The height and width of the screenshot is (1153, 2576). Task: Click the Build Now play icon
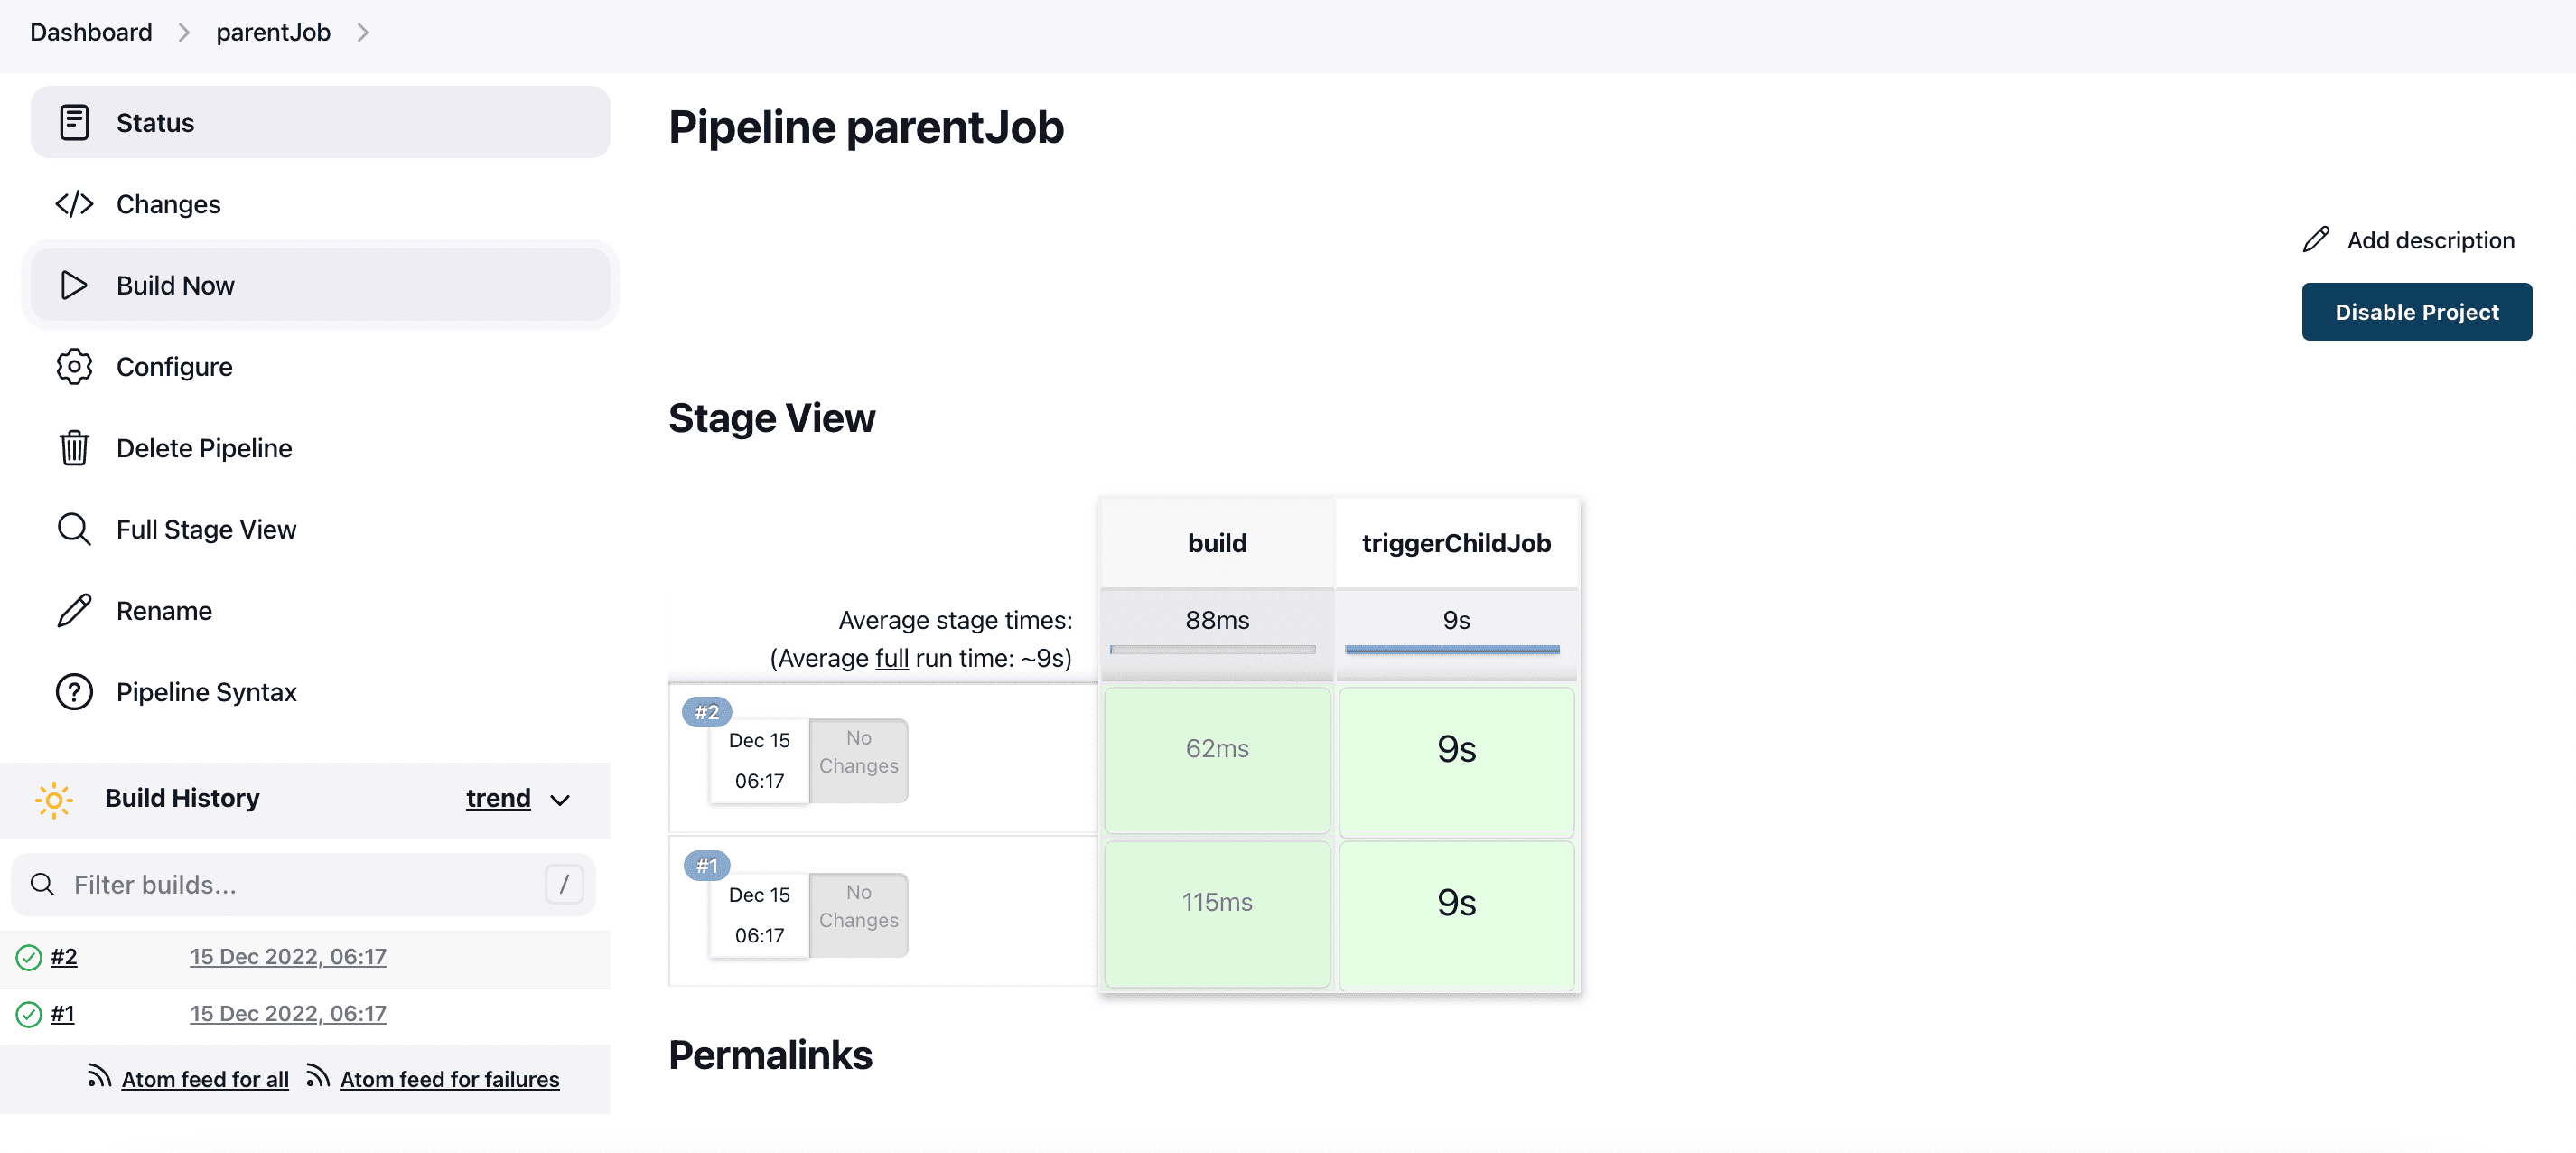tap(72, 286)
